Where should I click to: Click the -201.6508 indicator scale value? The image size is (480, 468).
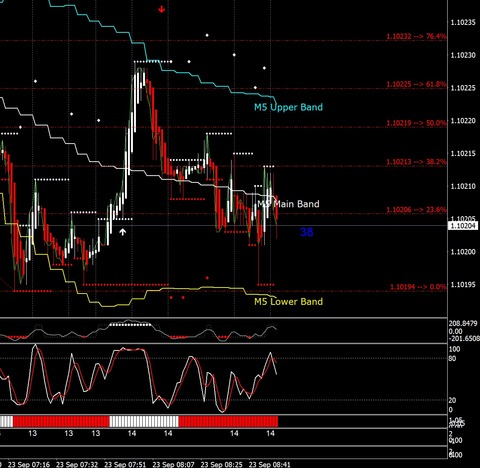pyautogui.click(x=463, y=339)
